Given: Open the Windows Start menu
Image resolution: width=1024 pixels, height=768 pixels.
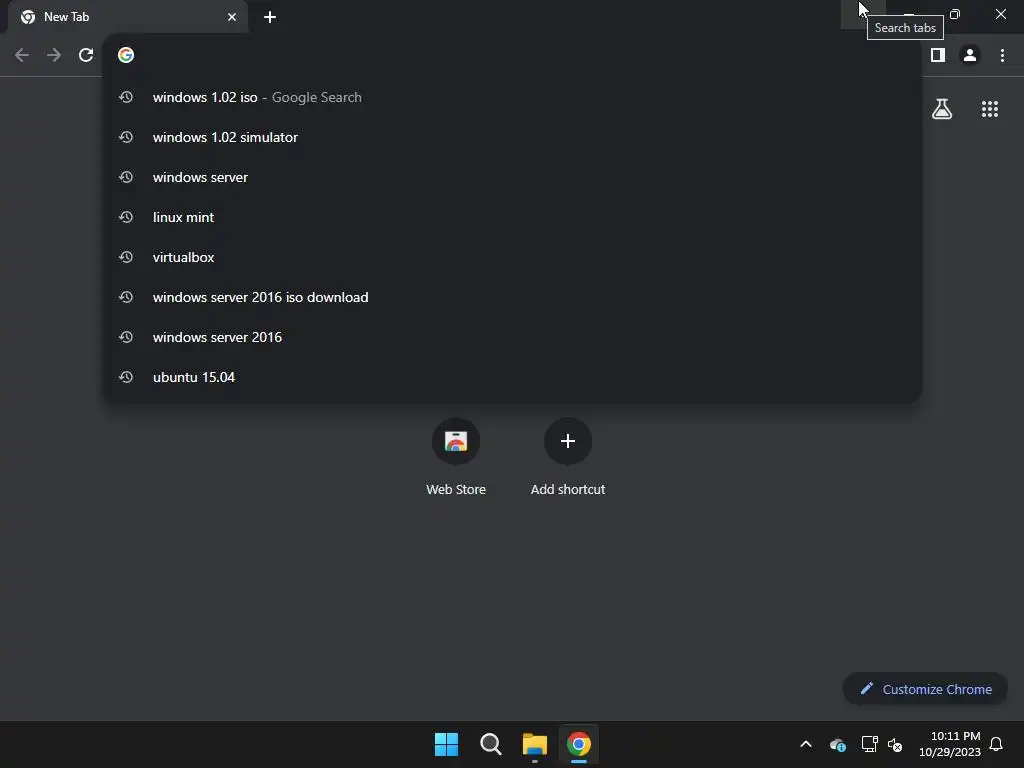Looking at the screenshot, I should (447, 744).
